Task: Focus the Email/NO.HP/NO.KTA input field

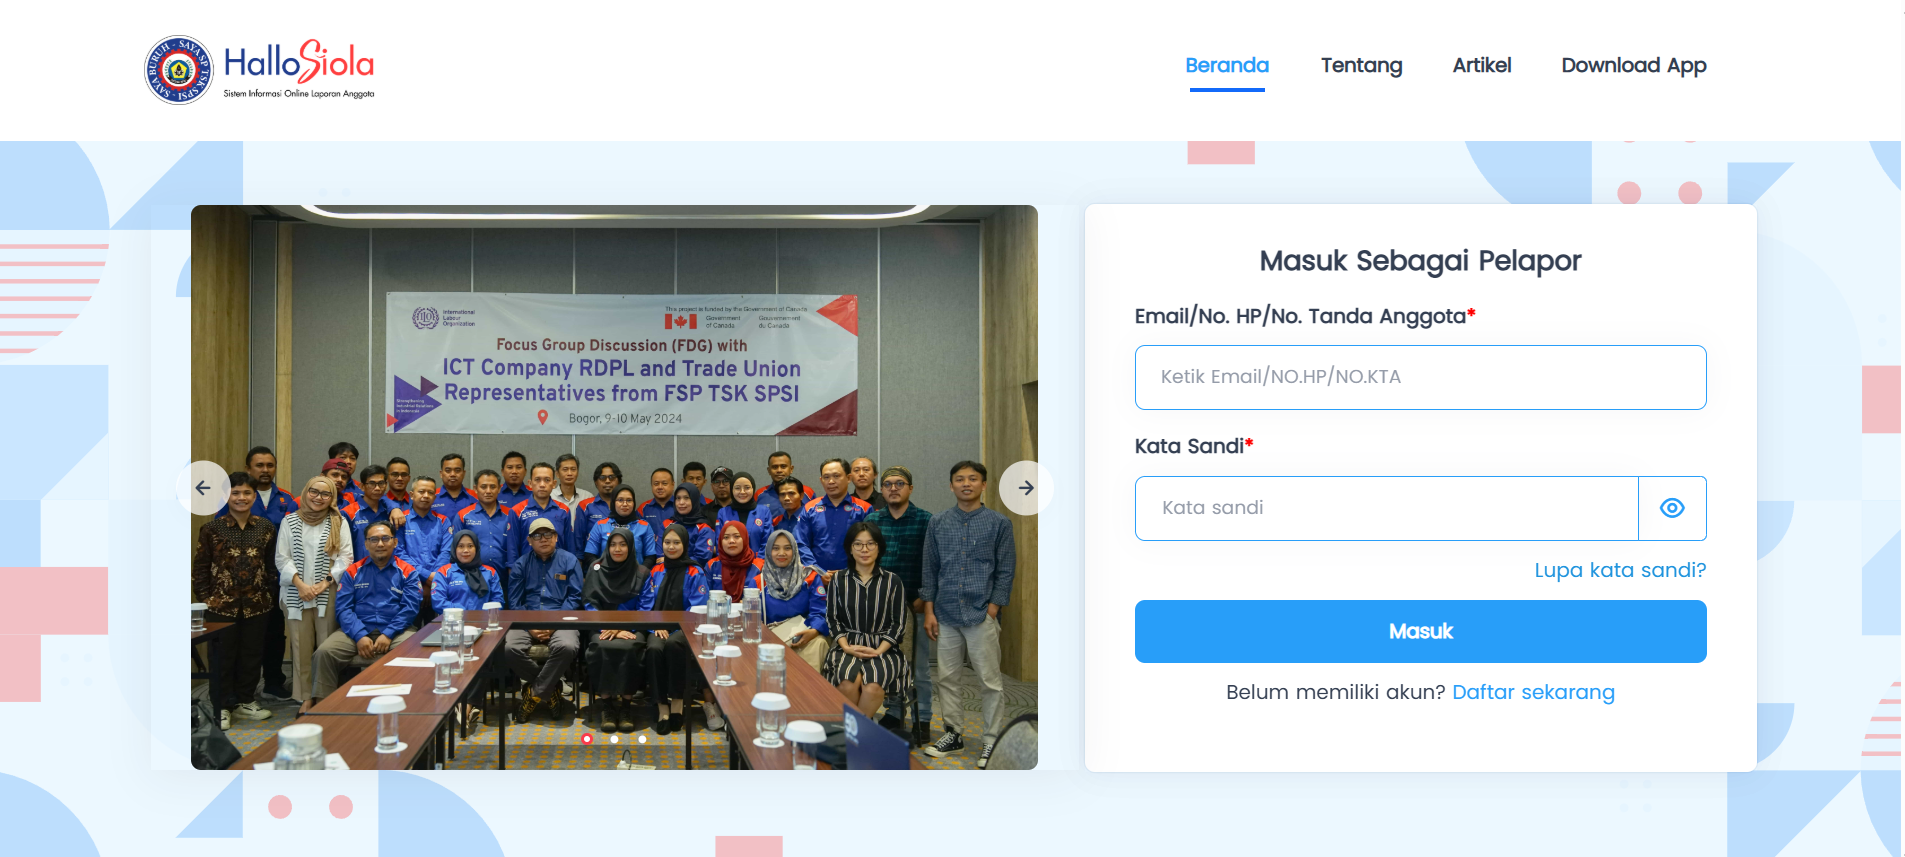Action: 1420,377
